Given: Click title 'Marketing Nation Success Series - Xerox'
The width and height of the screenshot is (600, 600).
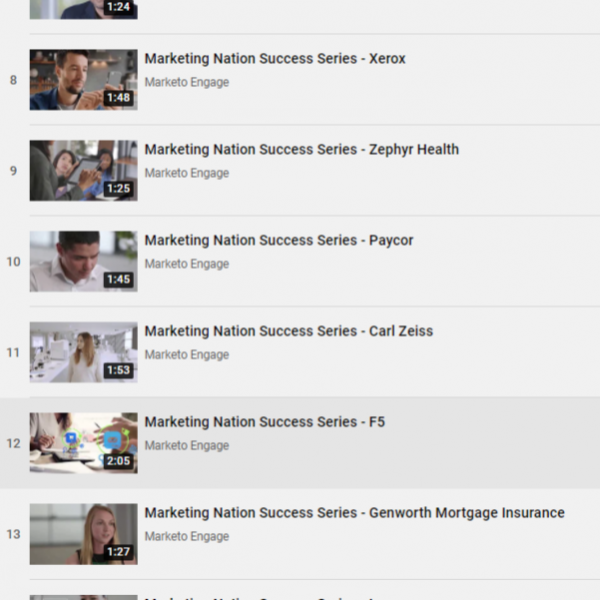Looking at the screenshot, I should point(275,59).
